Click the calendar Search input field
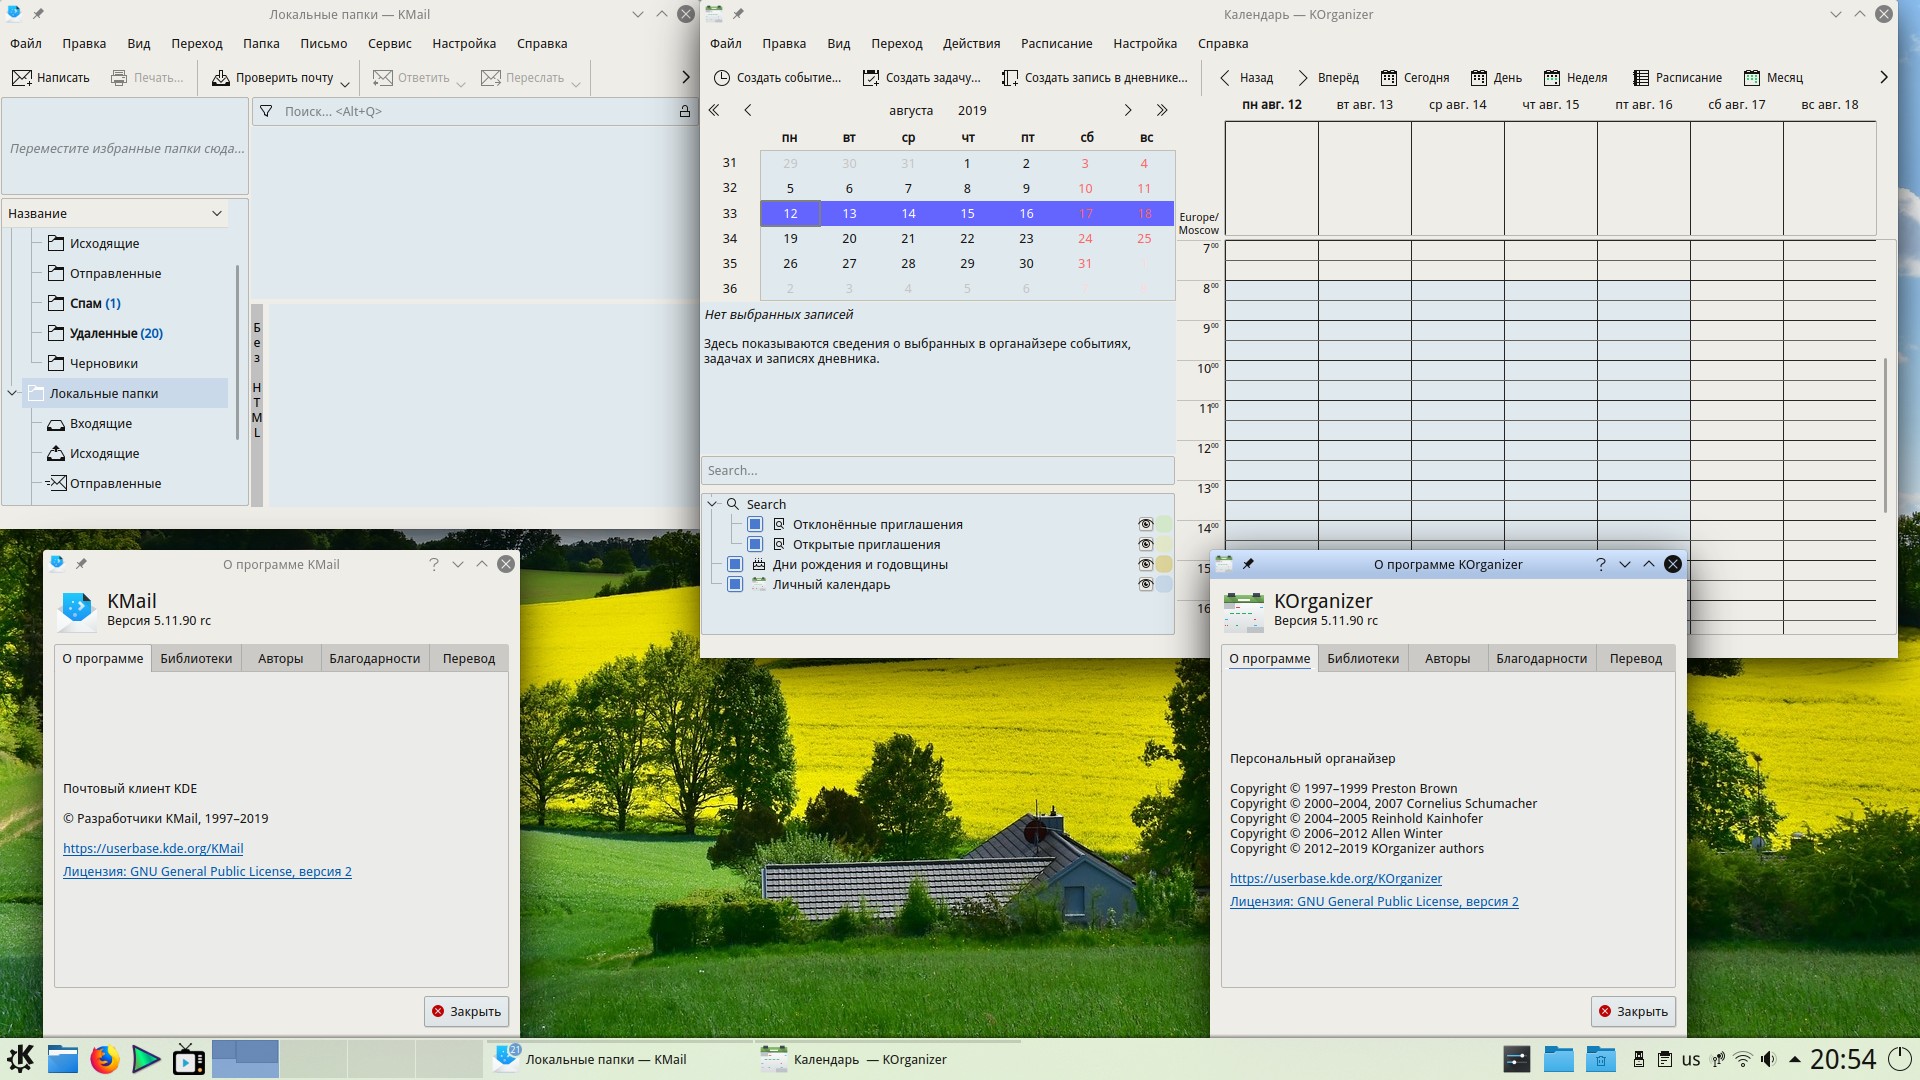This screenshot has height=1080, width=1920. coord(937,471)
